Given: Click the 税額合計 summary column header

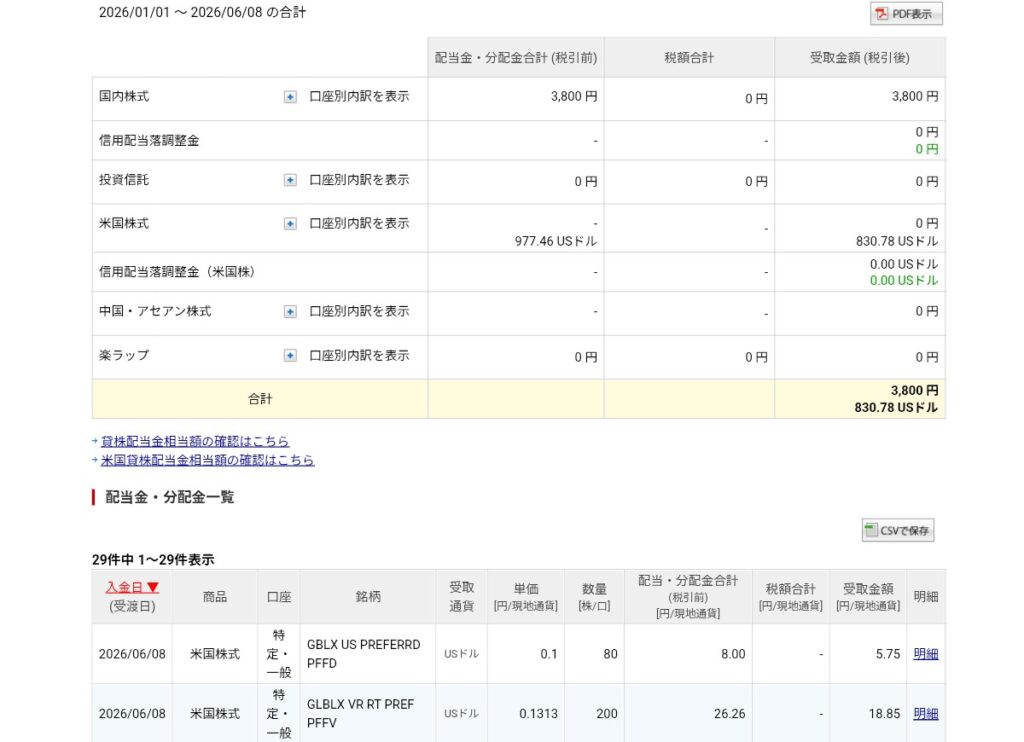Looking at the screenshot, I should [x=689, y=58].
